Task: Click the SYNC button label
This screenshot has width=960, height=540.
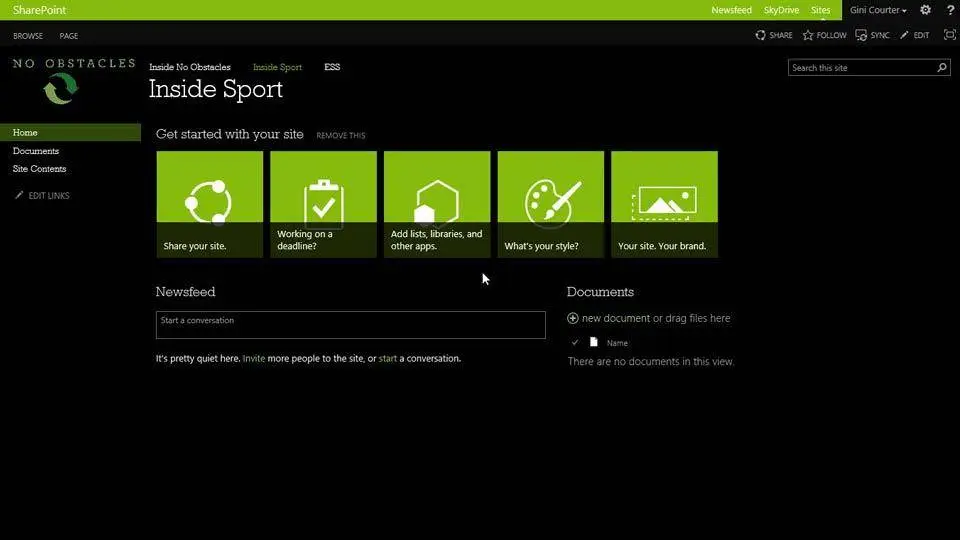Action: click(x=880, y=36)
